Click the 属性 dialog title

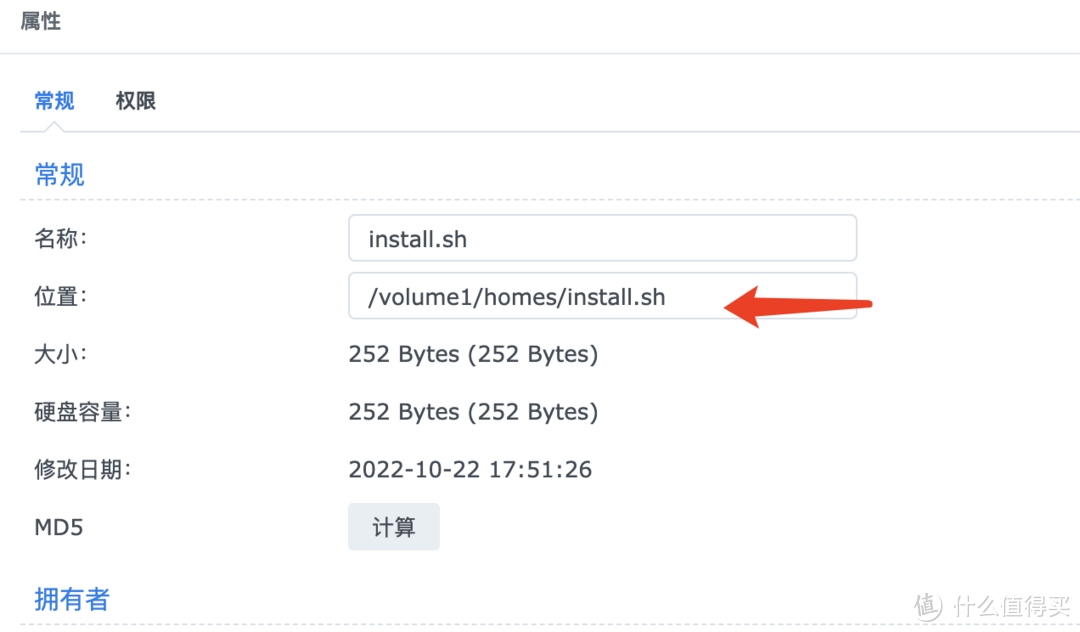point(40,21)
